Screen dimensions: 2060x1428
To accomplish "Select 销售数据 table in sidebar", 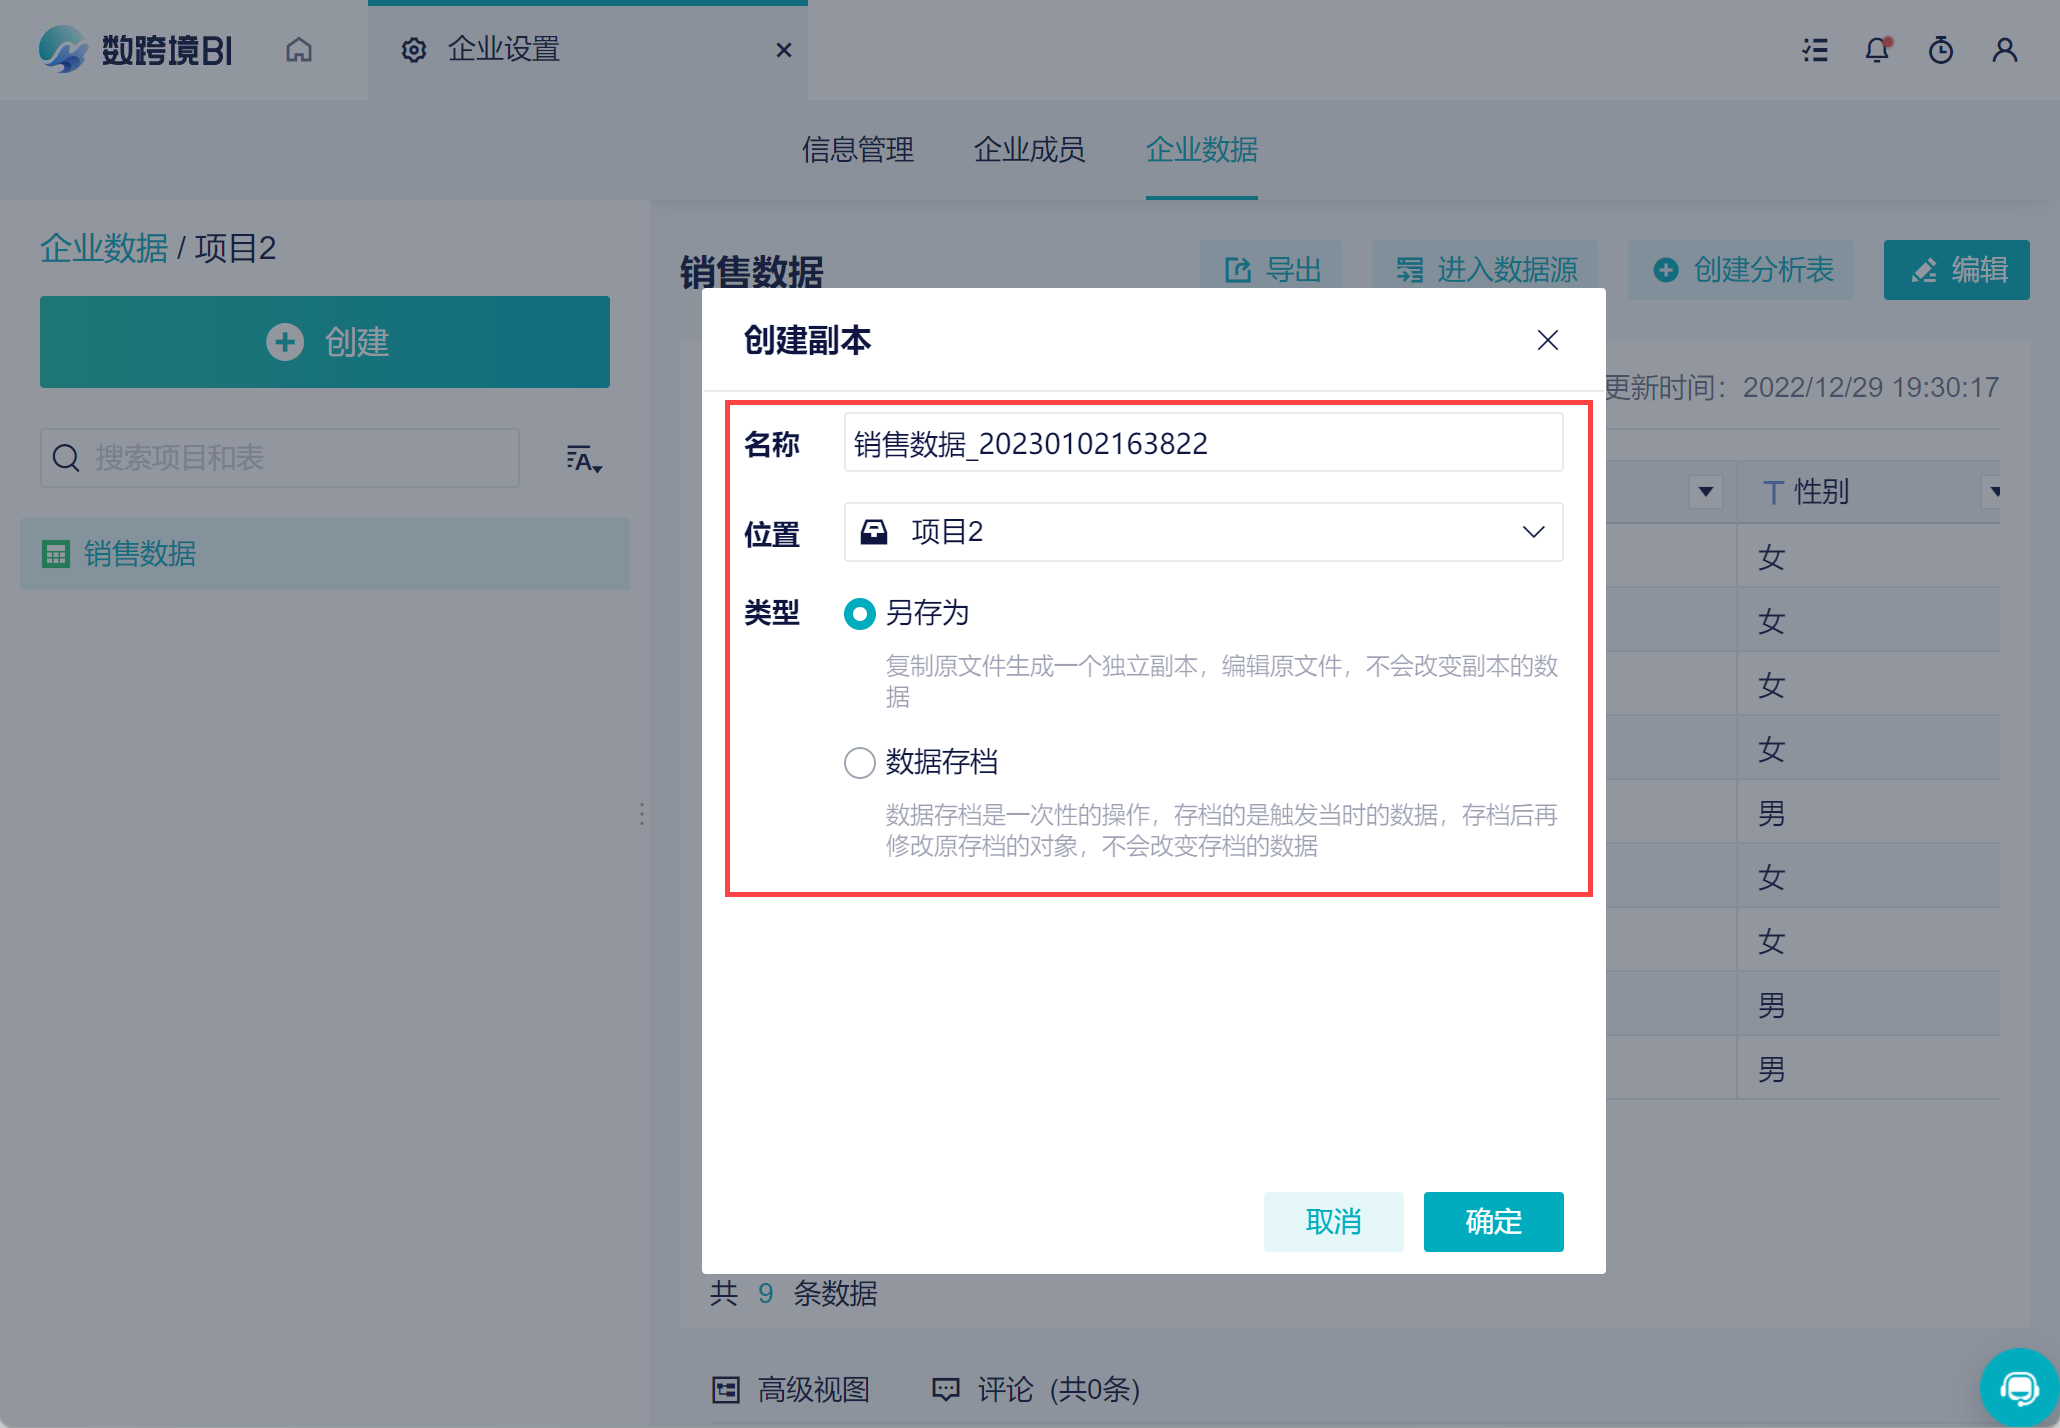I will (140, 554).
